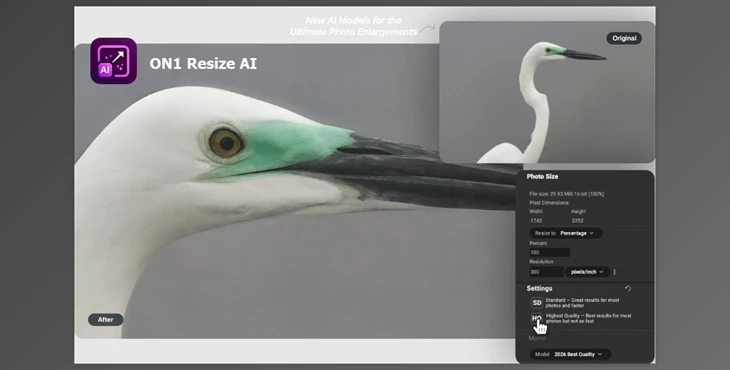Image resolution: width=730 pixels, height=370 pixels.
Task: Open the pixels/inch units dropdown
Action: (x=587, y=272)
